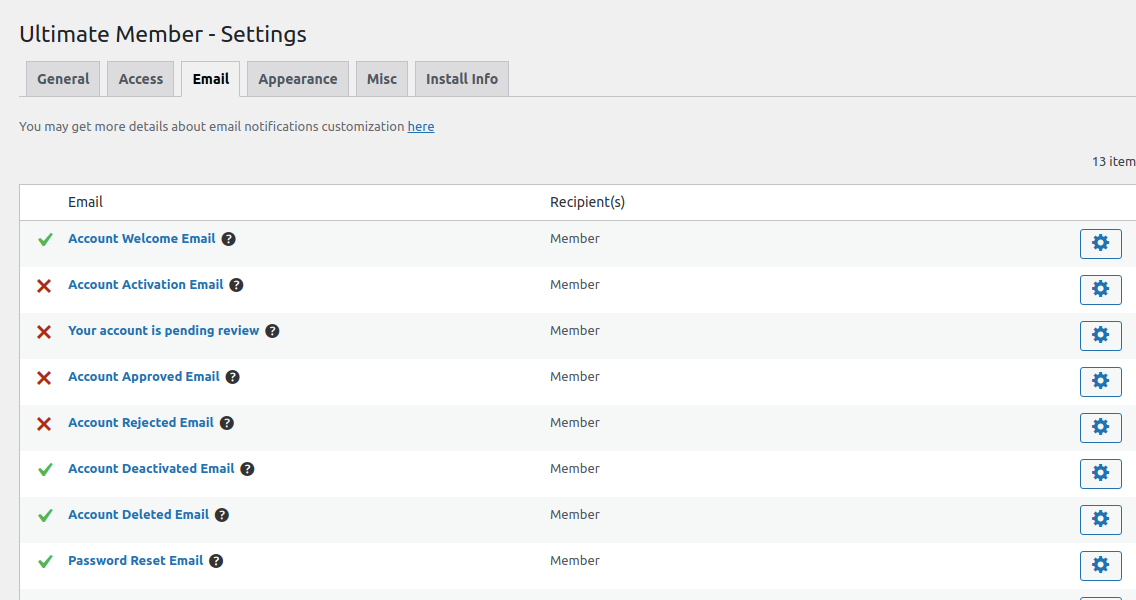This screenshot has width=1136, height=600.
Task: Open the Install Info tab
Action: click(x=462, y=79)
